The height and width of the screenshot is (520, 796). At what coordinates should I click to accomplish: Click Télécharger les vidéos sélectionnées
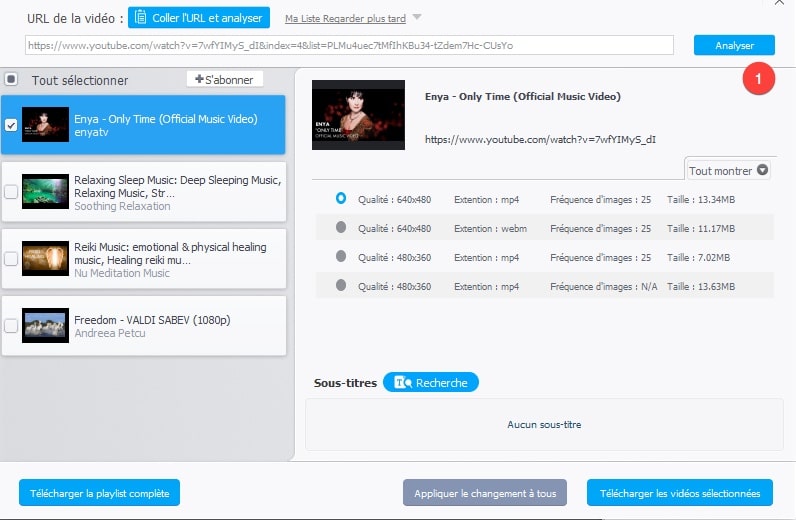(680, 493)
